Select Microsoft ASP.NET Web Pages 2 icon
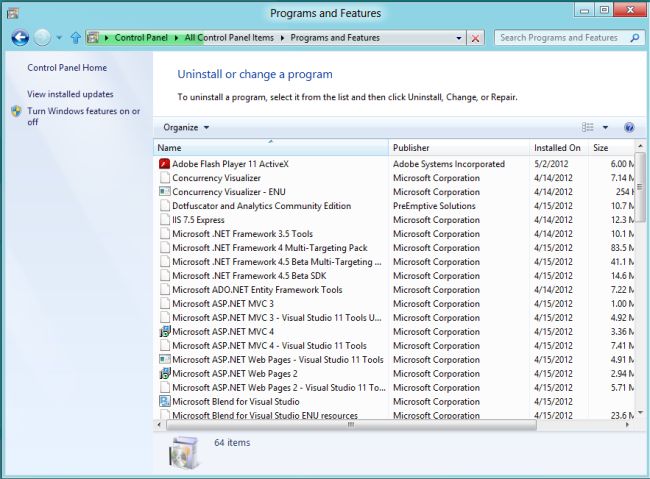The height and width of the screenshot is (479, 650). (x=165, y=374)
